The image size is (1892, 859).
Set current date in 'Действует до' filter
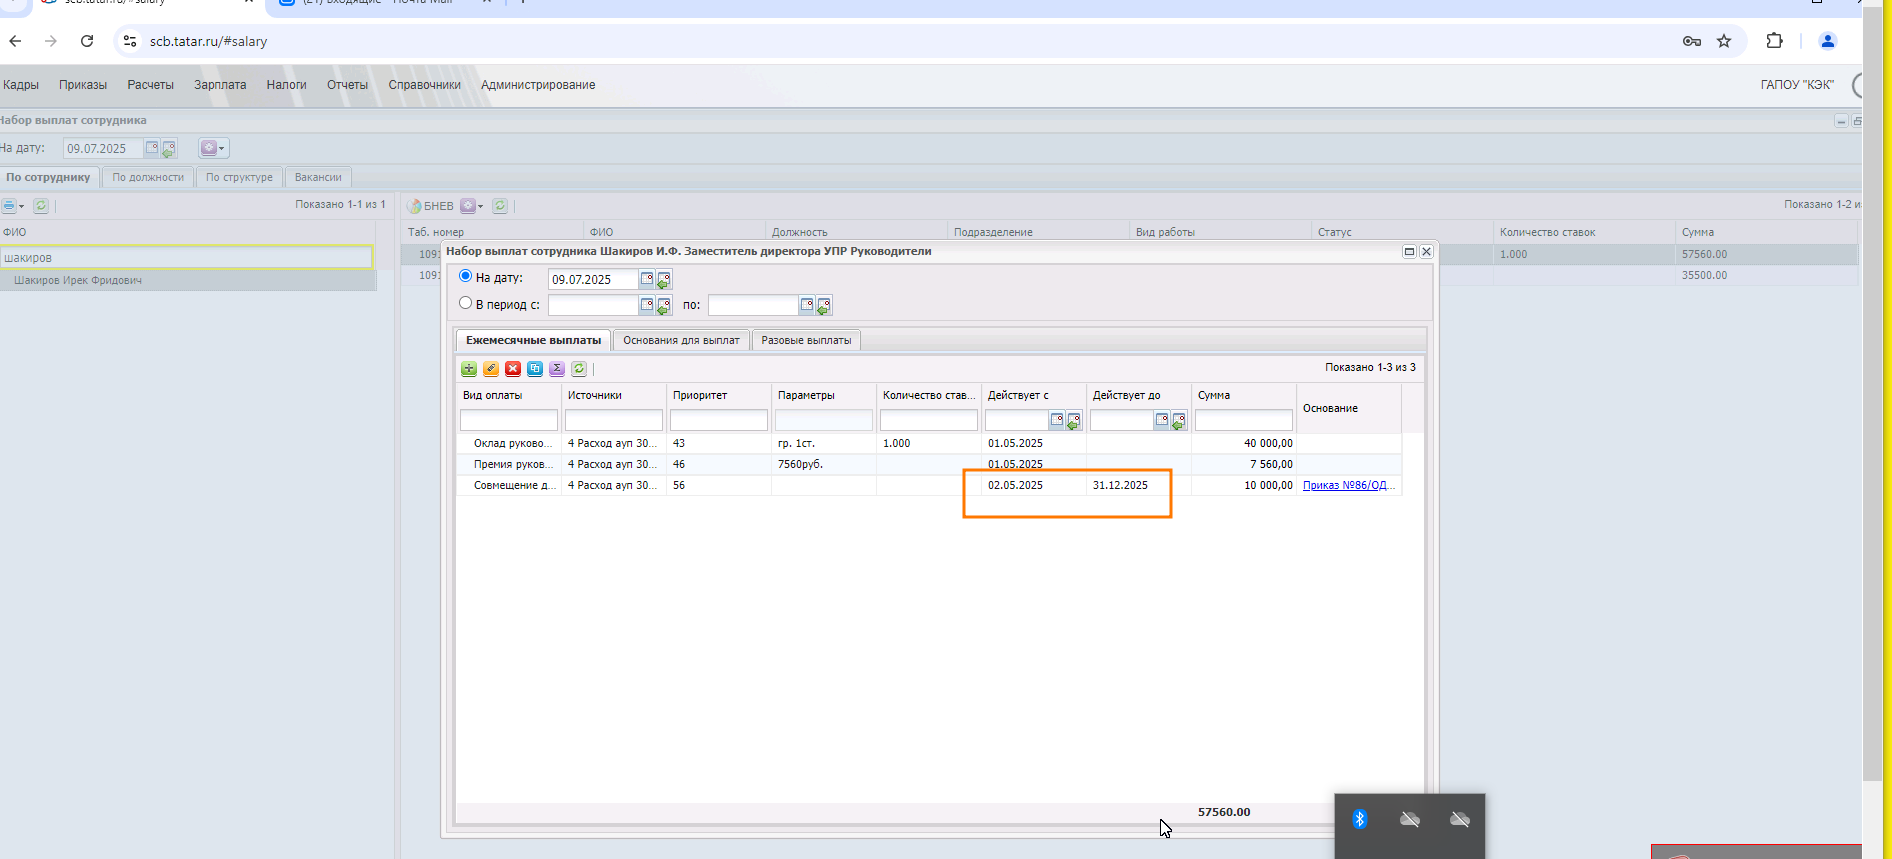click(x=1179, y=421)
